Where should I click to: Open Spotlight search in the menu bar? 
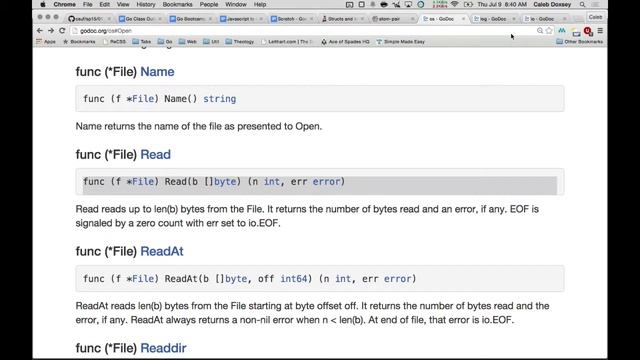[582, 4]
